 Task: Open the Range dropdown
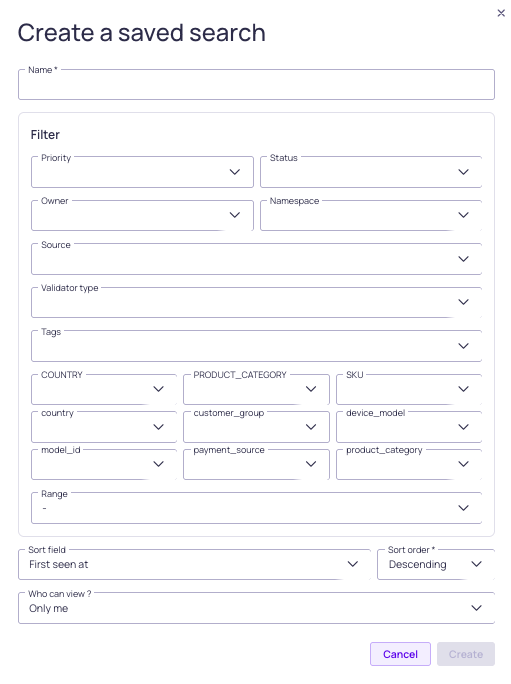point(257,508)
